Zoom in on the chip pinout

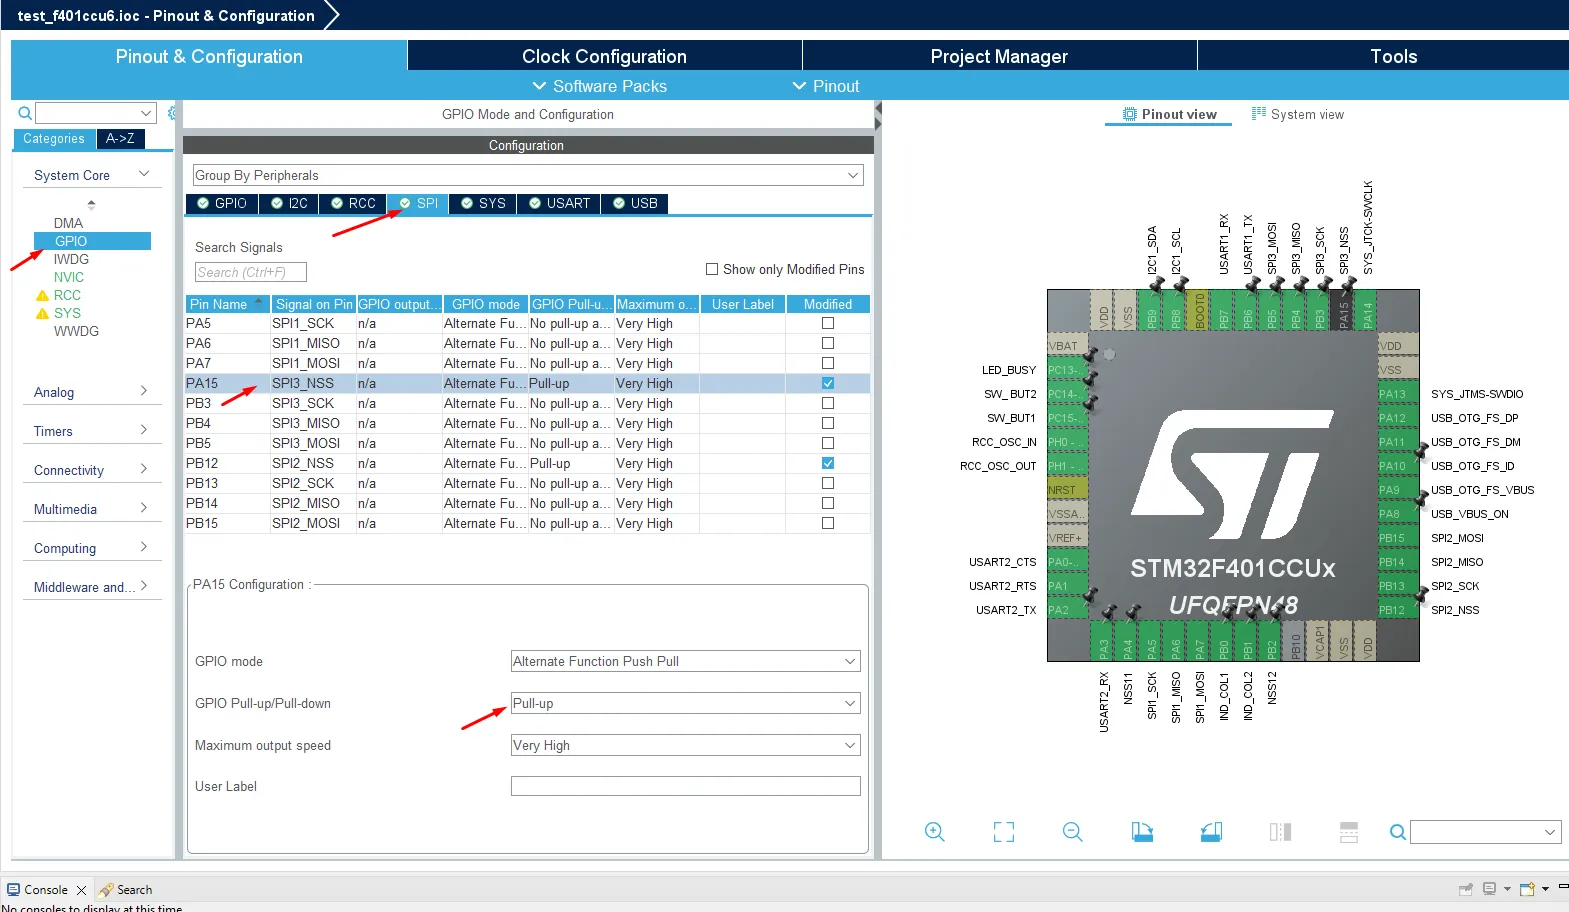[x=934, y=832]
